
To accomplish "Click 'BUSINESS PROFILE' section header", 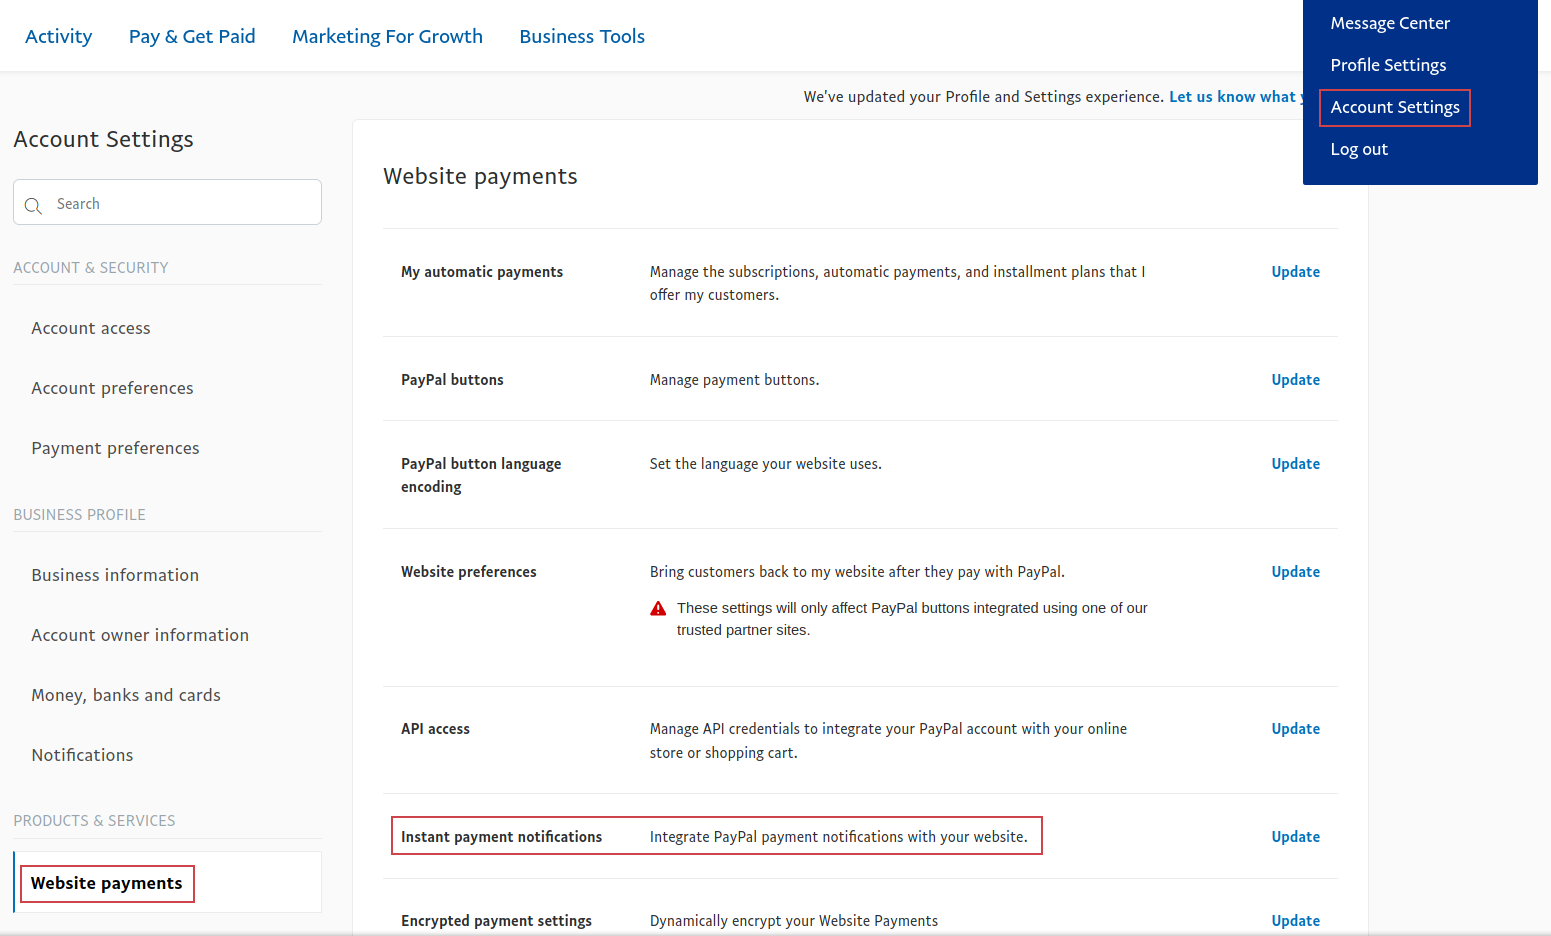I will click(79, 515).
